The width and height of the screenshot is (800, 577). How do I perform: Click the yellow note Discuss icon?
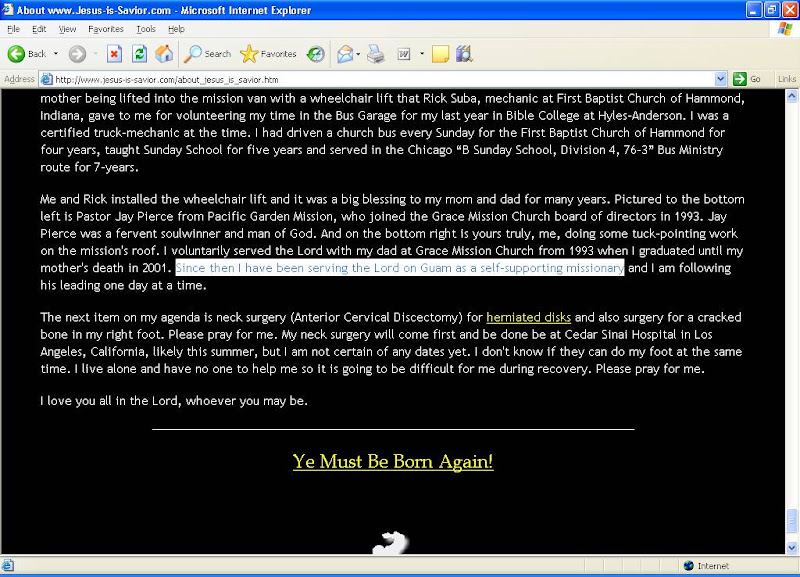[440, 54]
